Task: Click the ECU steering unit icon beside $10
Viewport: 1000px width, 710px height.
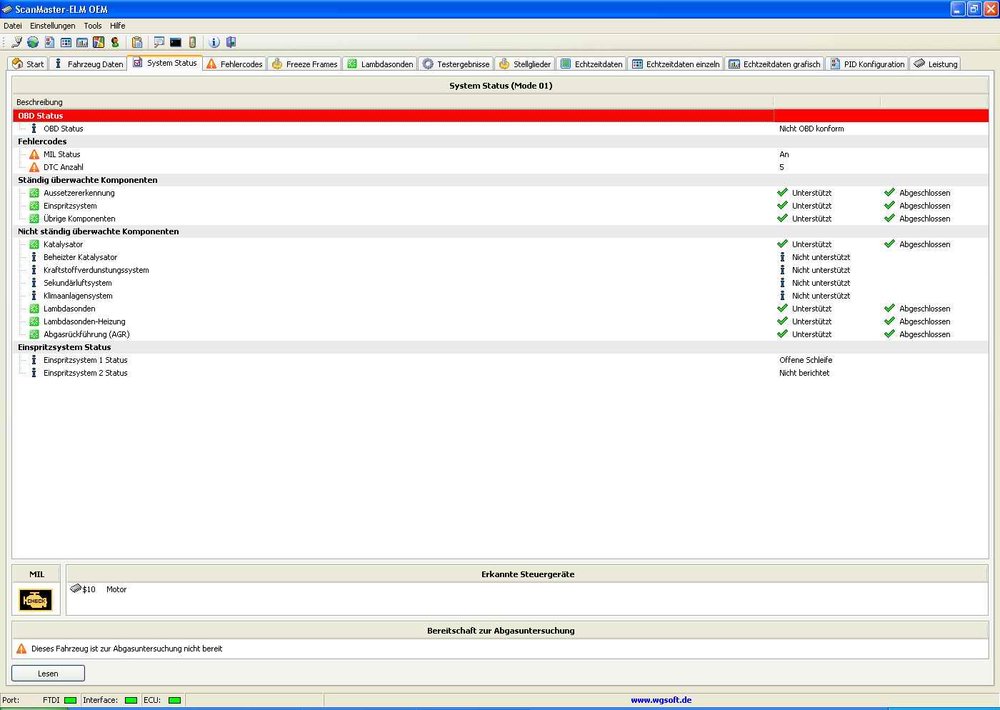Action: [75, 589]
